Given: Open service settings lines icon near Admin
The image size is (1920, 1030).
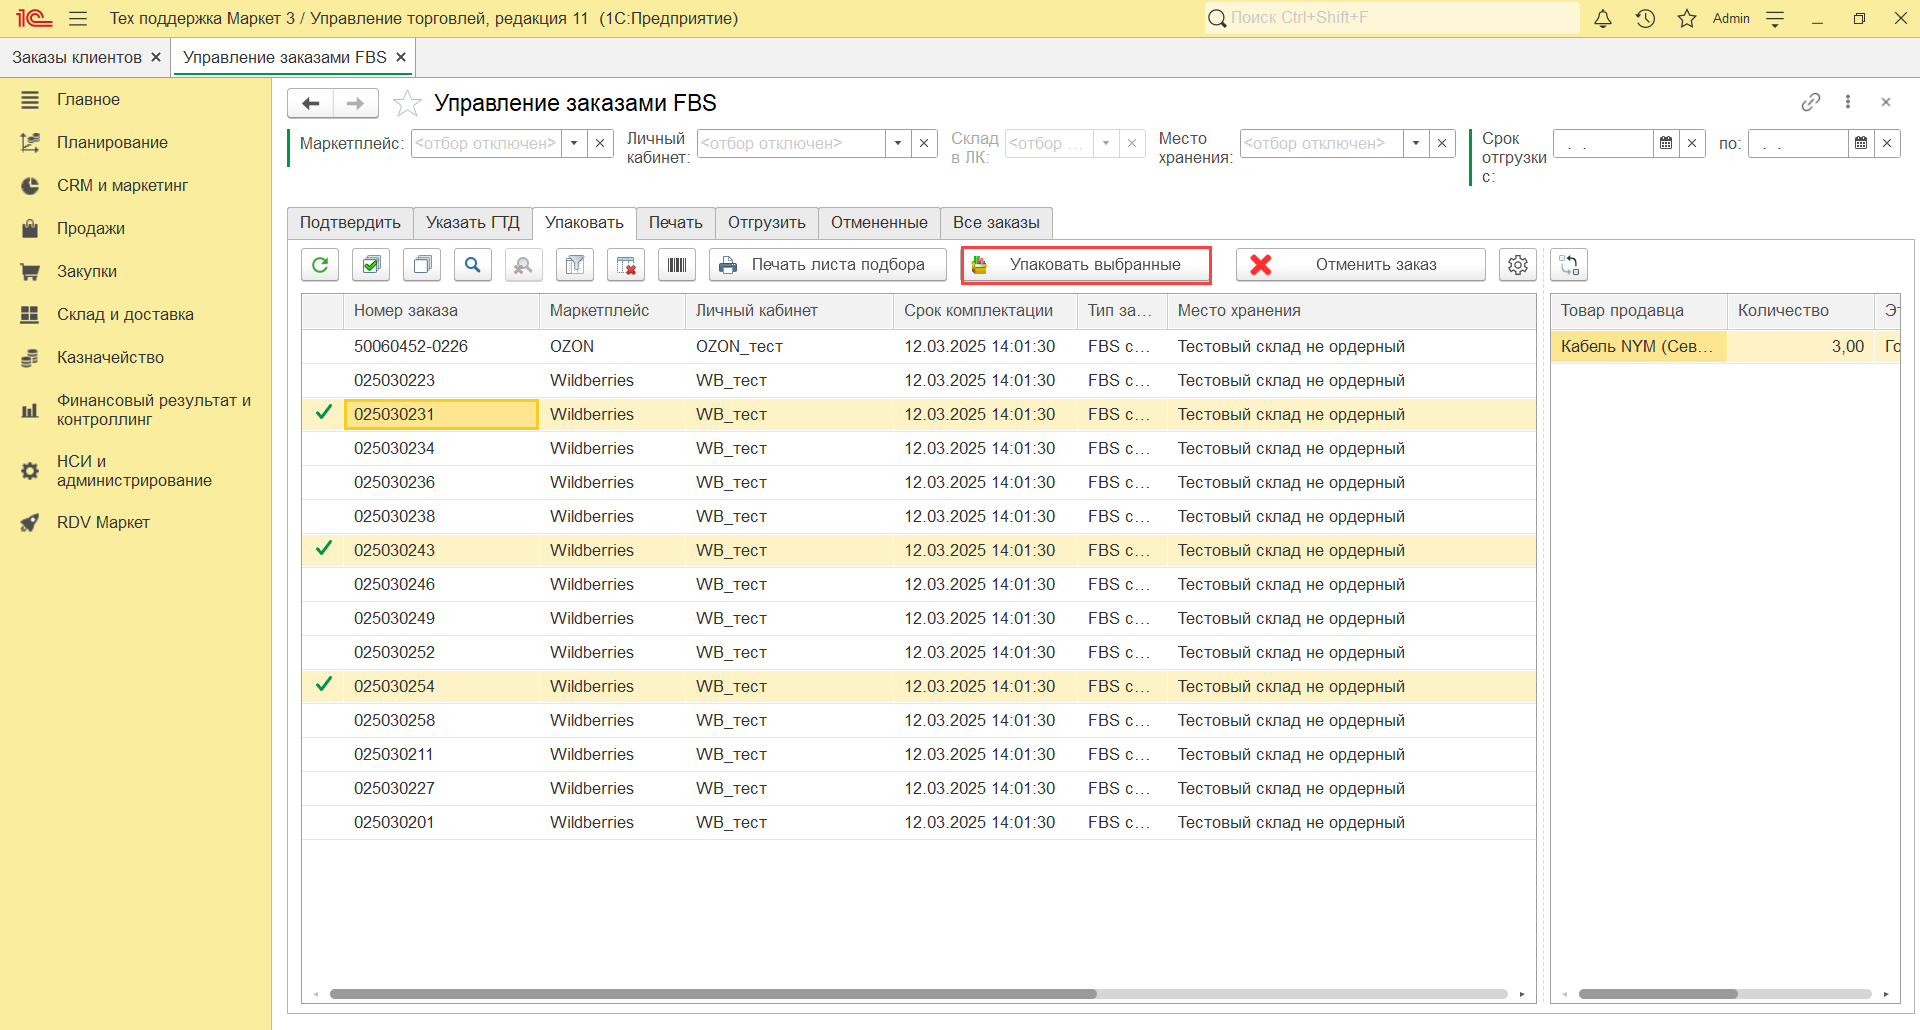Looking at the screenshot, I should 1775,18.
